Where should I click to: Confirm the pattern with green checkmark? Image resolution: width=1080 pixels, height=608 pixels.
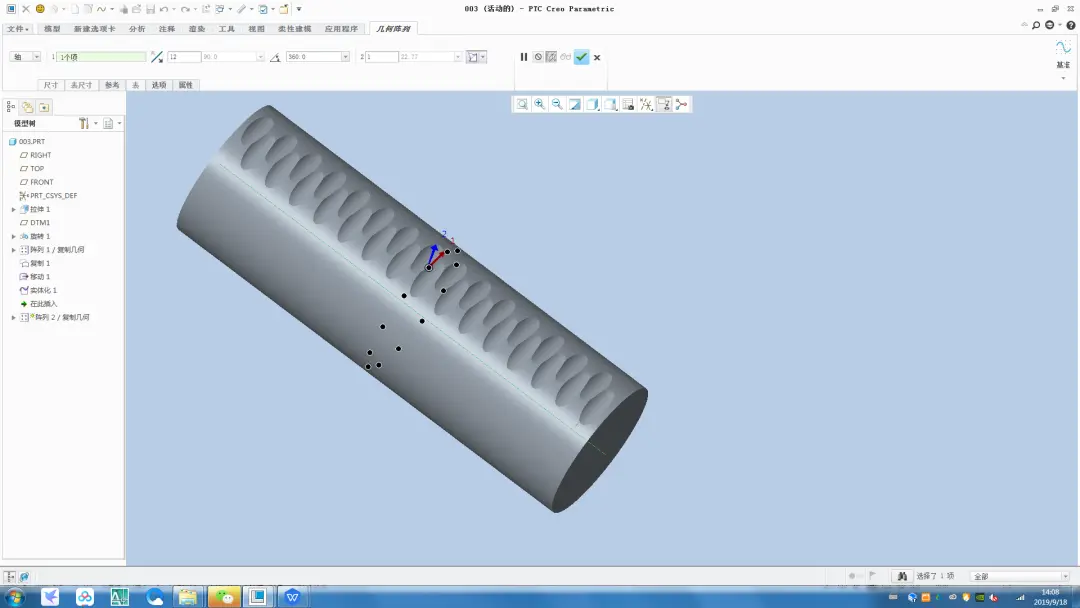pos(581,57)
